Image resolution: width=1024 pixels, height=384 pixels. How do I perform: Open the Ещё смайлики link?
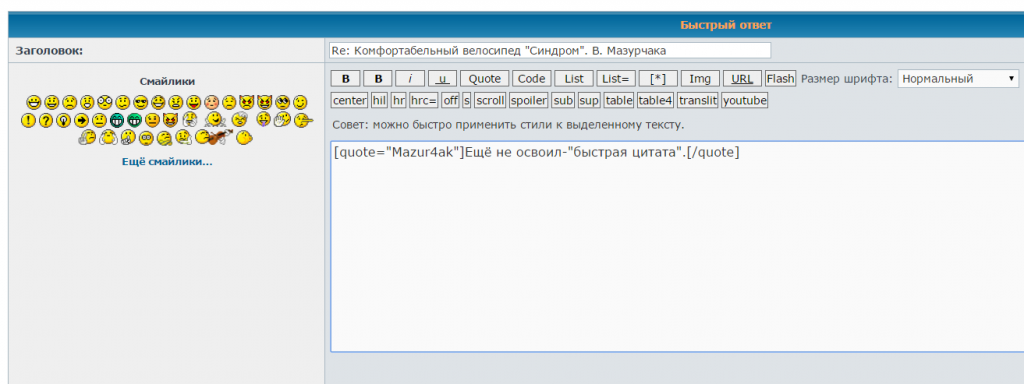pyautogui.click(x=167, y=161)
